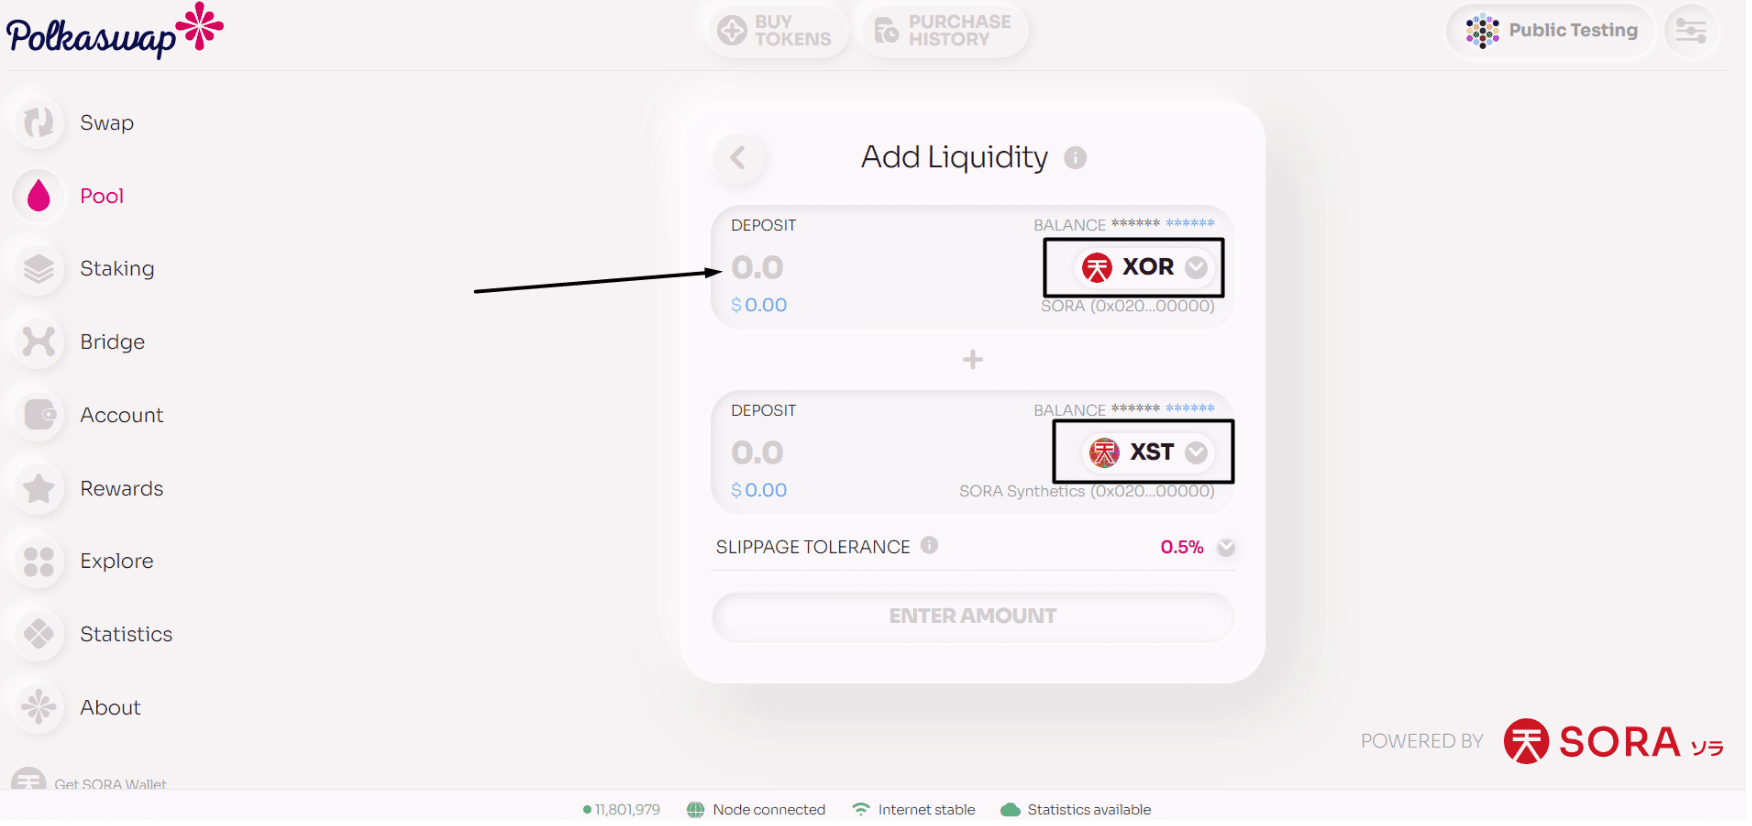The height and width of the screenshot is (826, 1752).
Task: Open the settings sliders icon at top right
Action: click(1690, 31)
